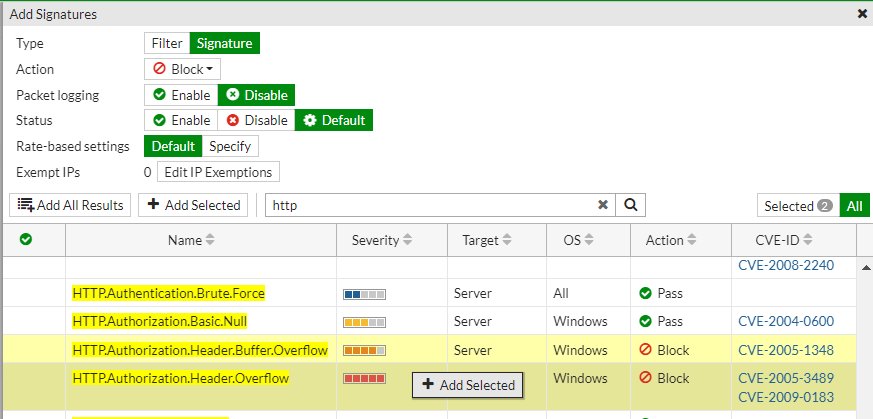Switch Type to Filter

[167, 43]
